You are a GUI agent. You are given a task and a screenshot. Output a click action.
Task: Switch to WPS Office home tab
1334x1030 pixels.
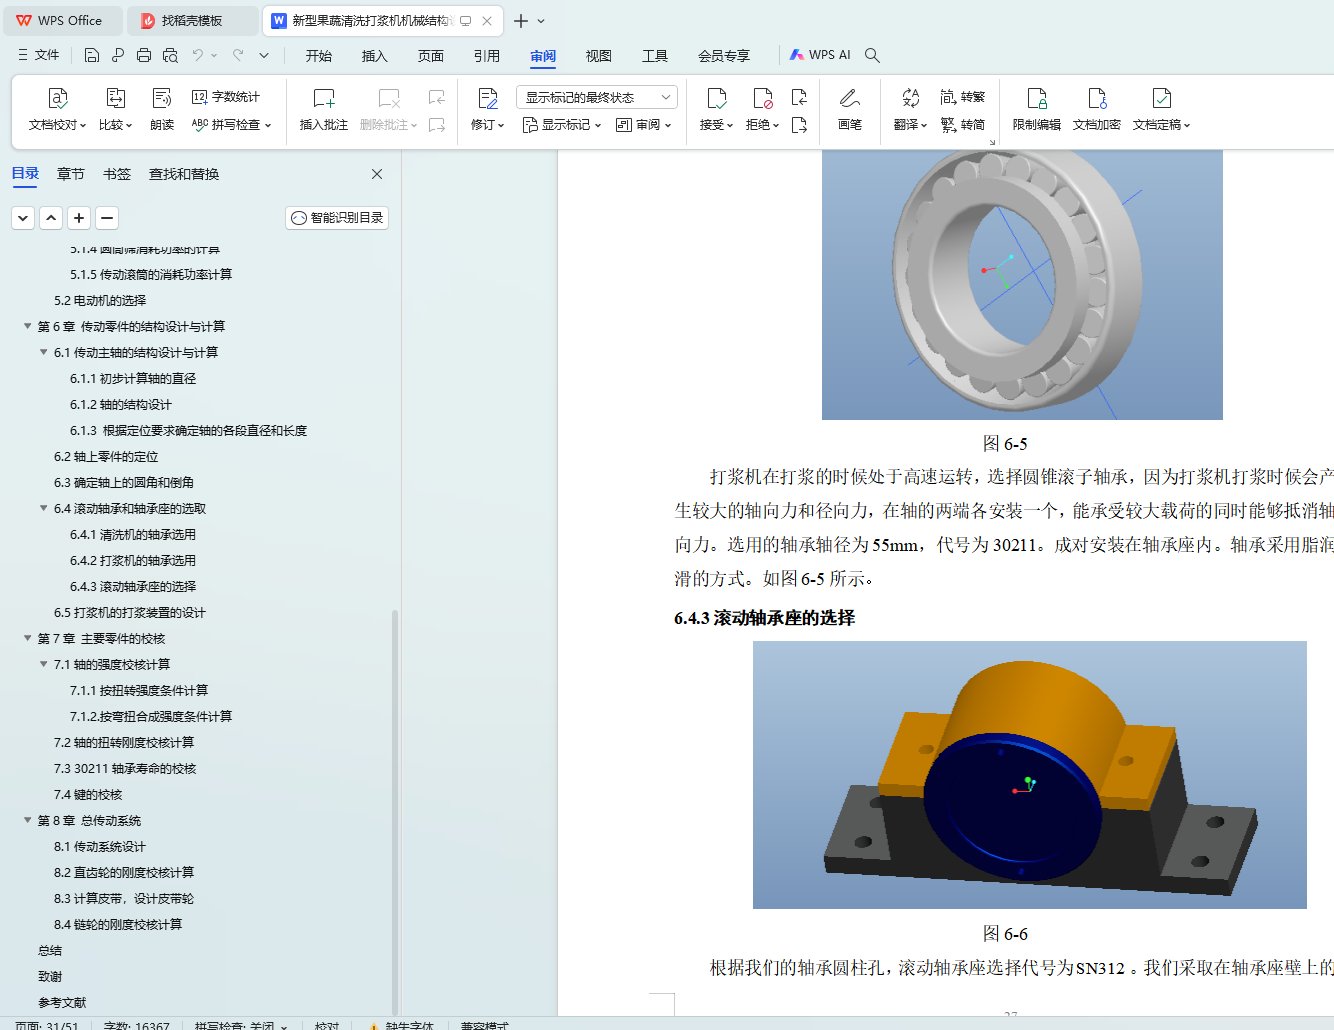[x=62, y=20]
